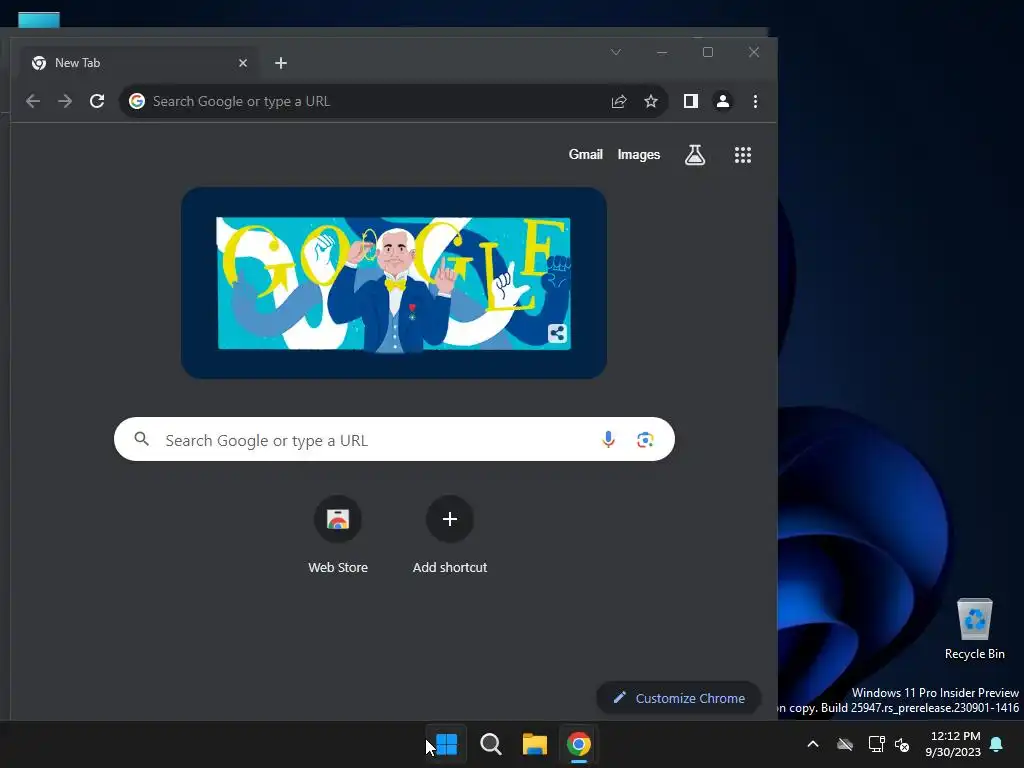The width and height of the screenshot is (1024, 768).
Task: Show hidden system tray icons
Action: tap(813, 744)
